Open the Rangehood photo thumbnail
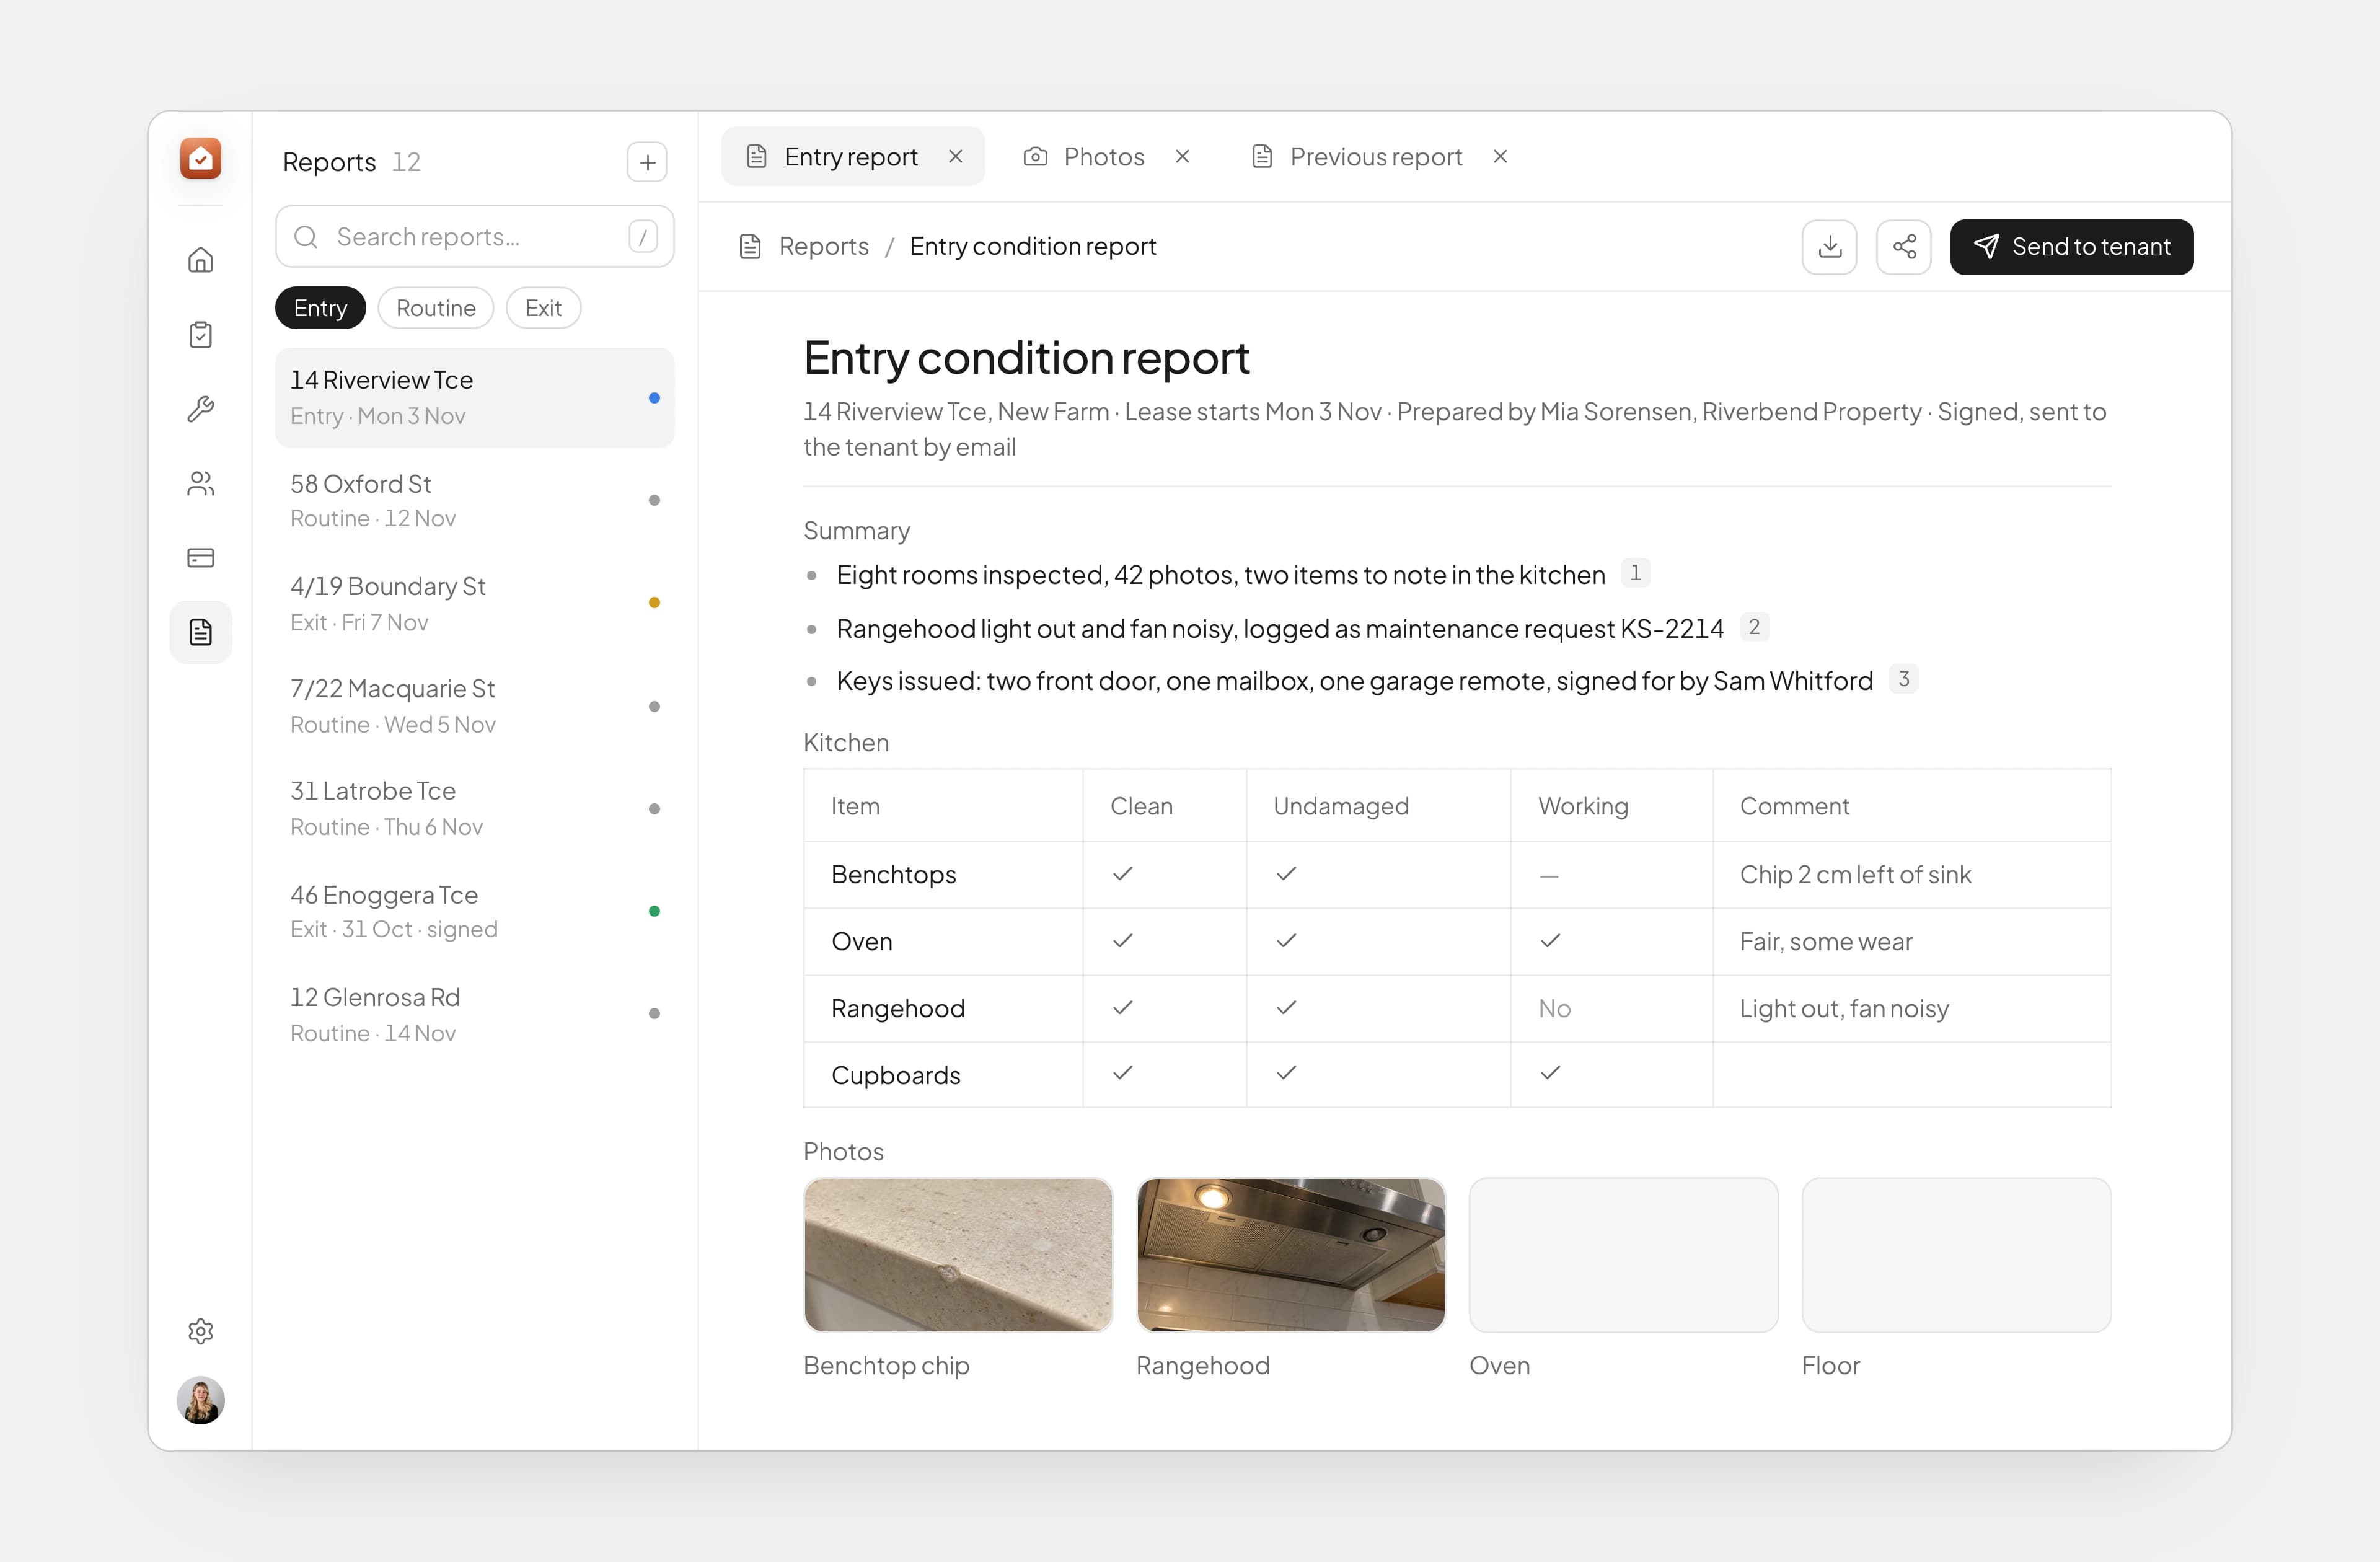Viewport: 2380px width, 1562px height. [1290, 1254]
